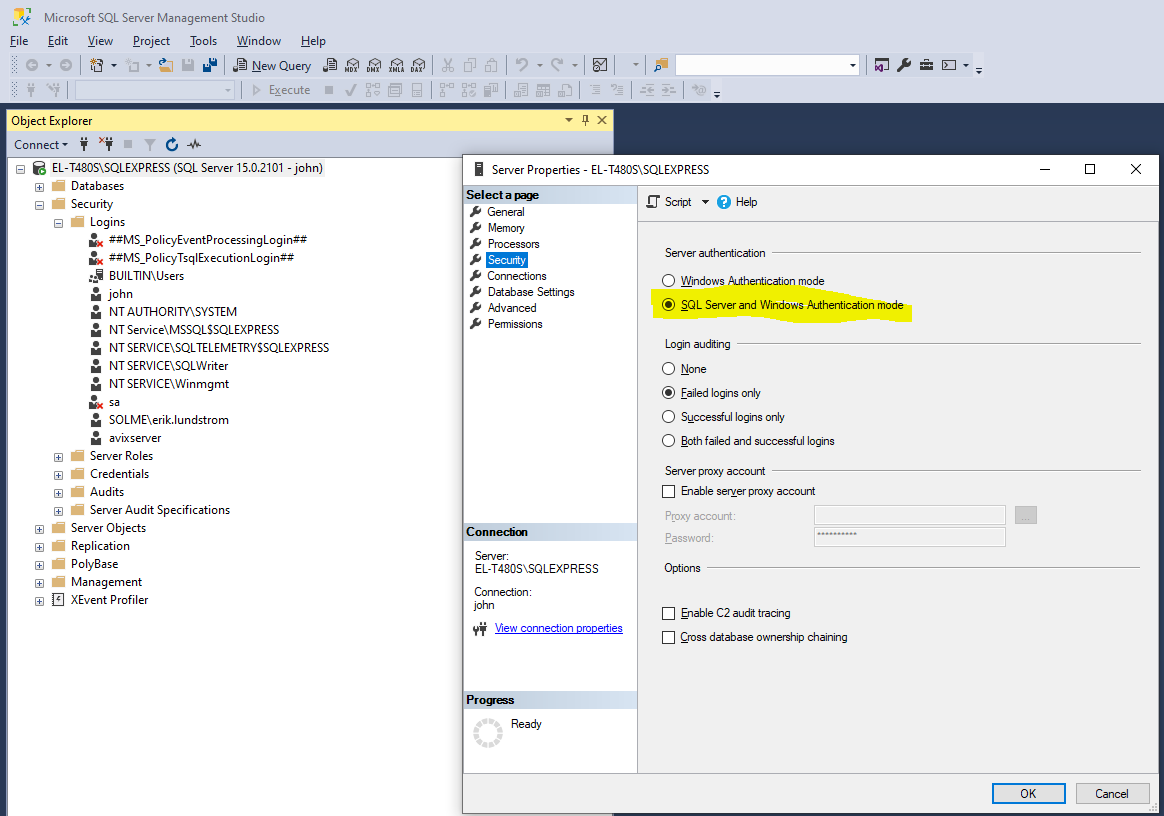Image resolution: width=1164 pixels, height=816 pixels.
Task: Expand the Databases node
Action: tap(40, 186)
